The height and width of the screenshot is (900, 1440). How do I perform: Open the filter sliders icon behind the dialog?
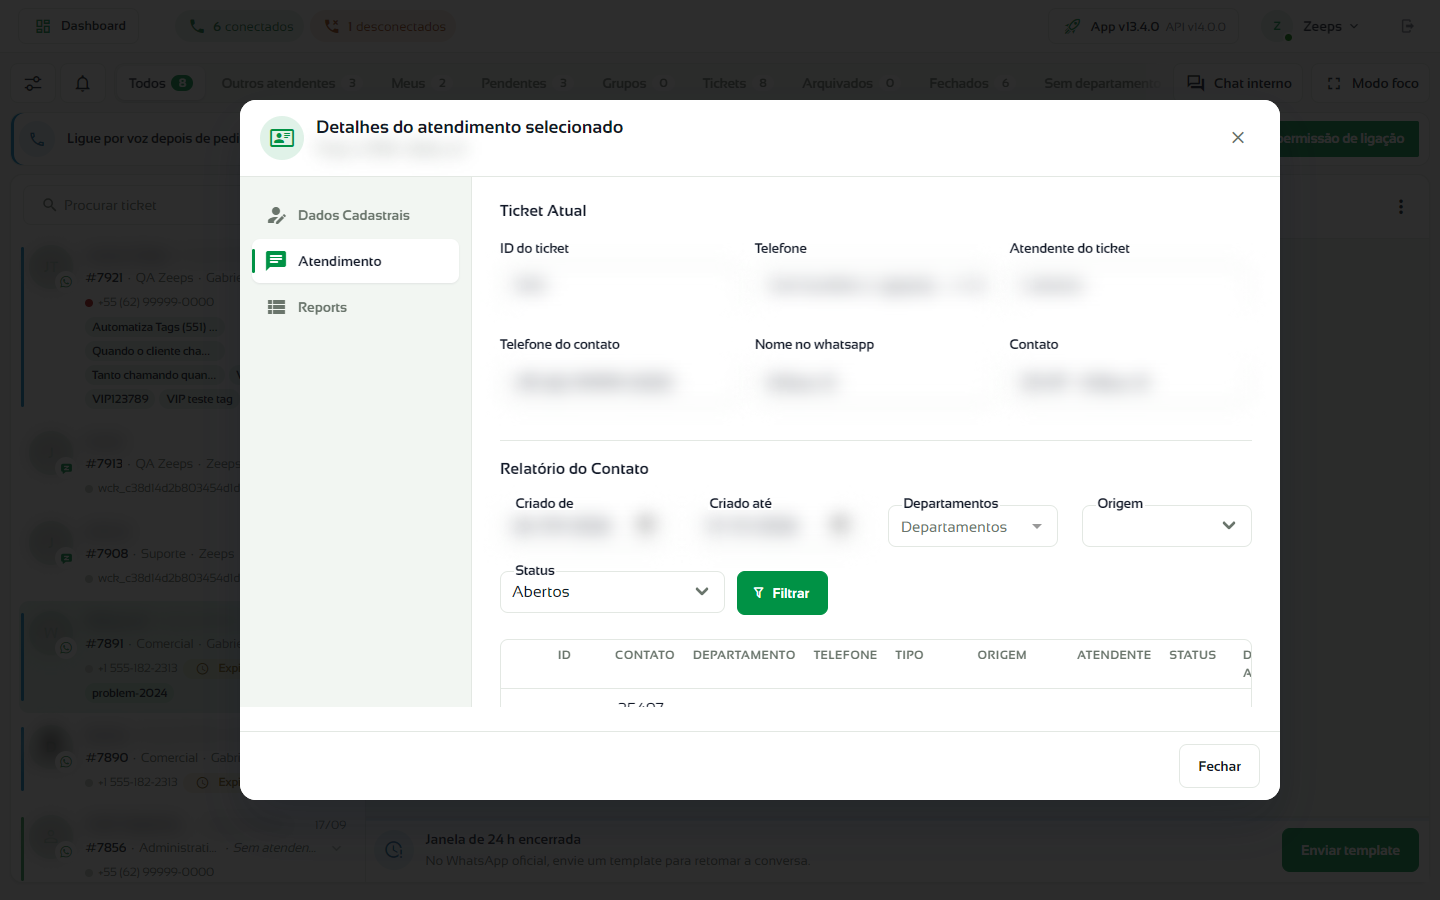[x=33, y=83]
